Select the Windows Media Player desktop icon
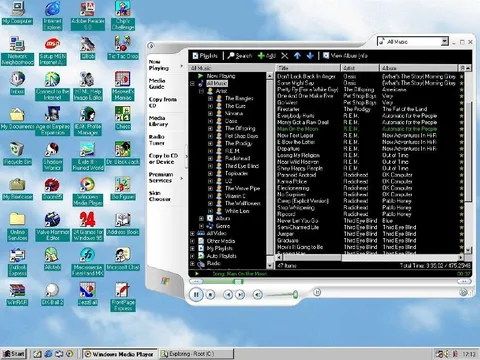The width and height of the screenshot is (480, 360). pos(88,191)
